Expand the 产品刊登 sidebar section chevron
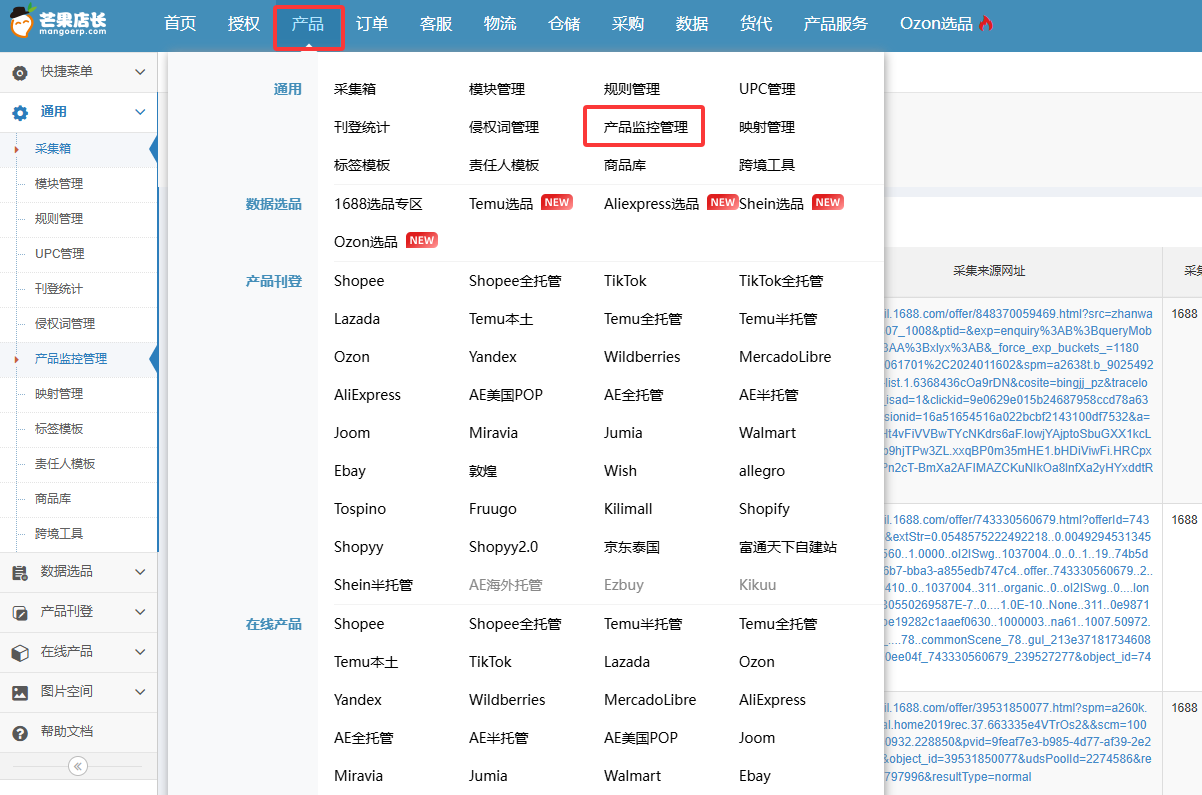Viewport: 1202px width, 795px height. point(140,612)
